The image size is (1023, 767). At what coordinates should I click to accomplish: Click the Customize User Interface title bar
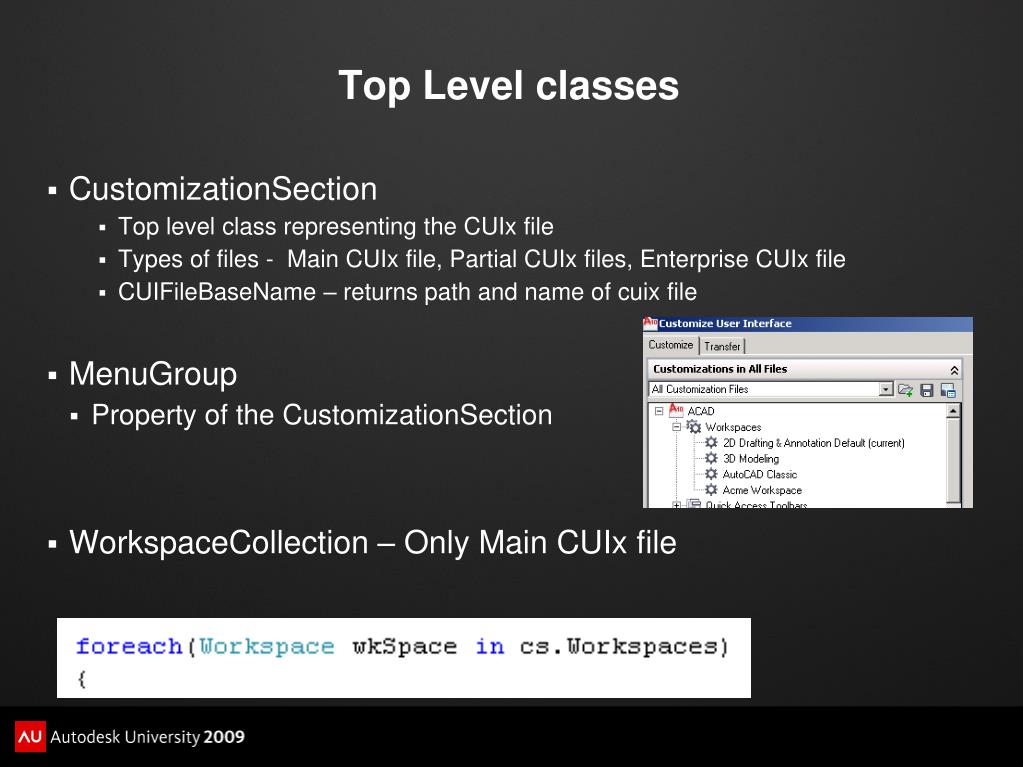pos(808,323)
